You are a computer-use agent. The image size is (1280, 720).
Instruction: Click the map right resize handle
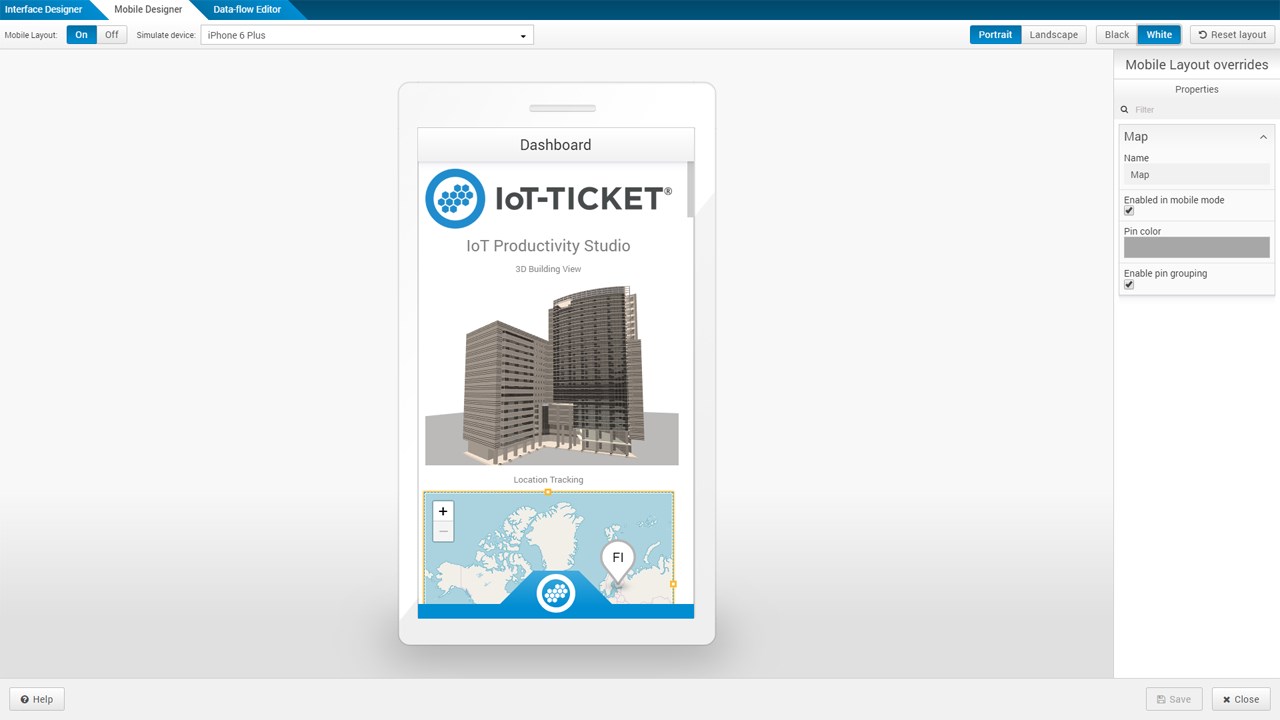coord(673,584)
